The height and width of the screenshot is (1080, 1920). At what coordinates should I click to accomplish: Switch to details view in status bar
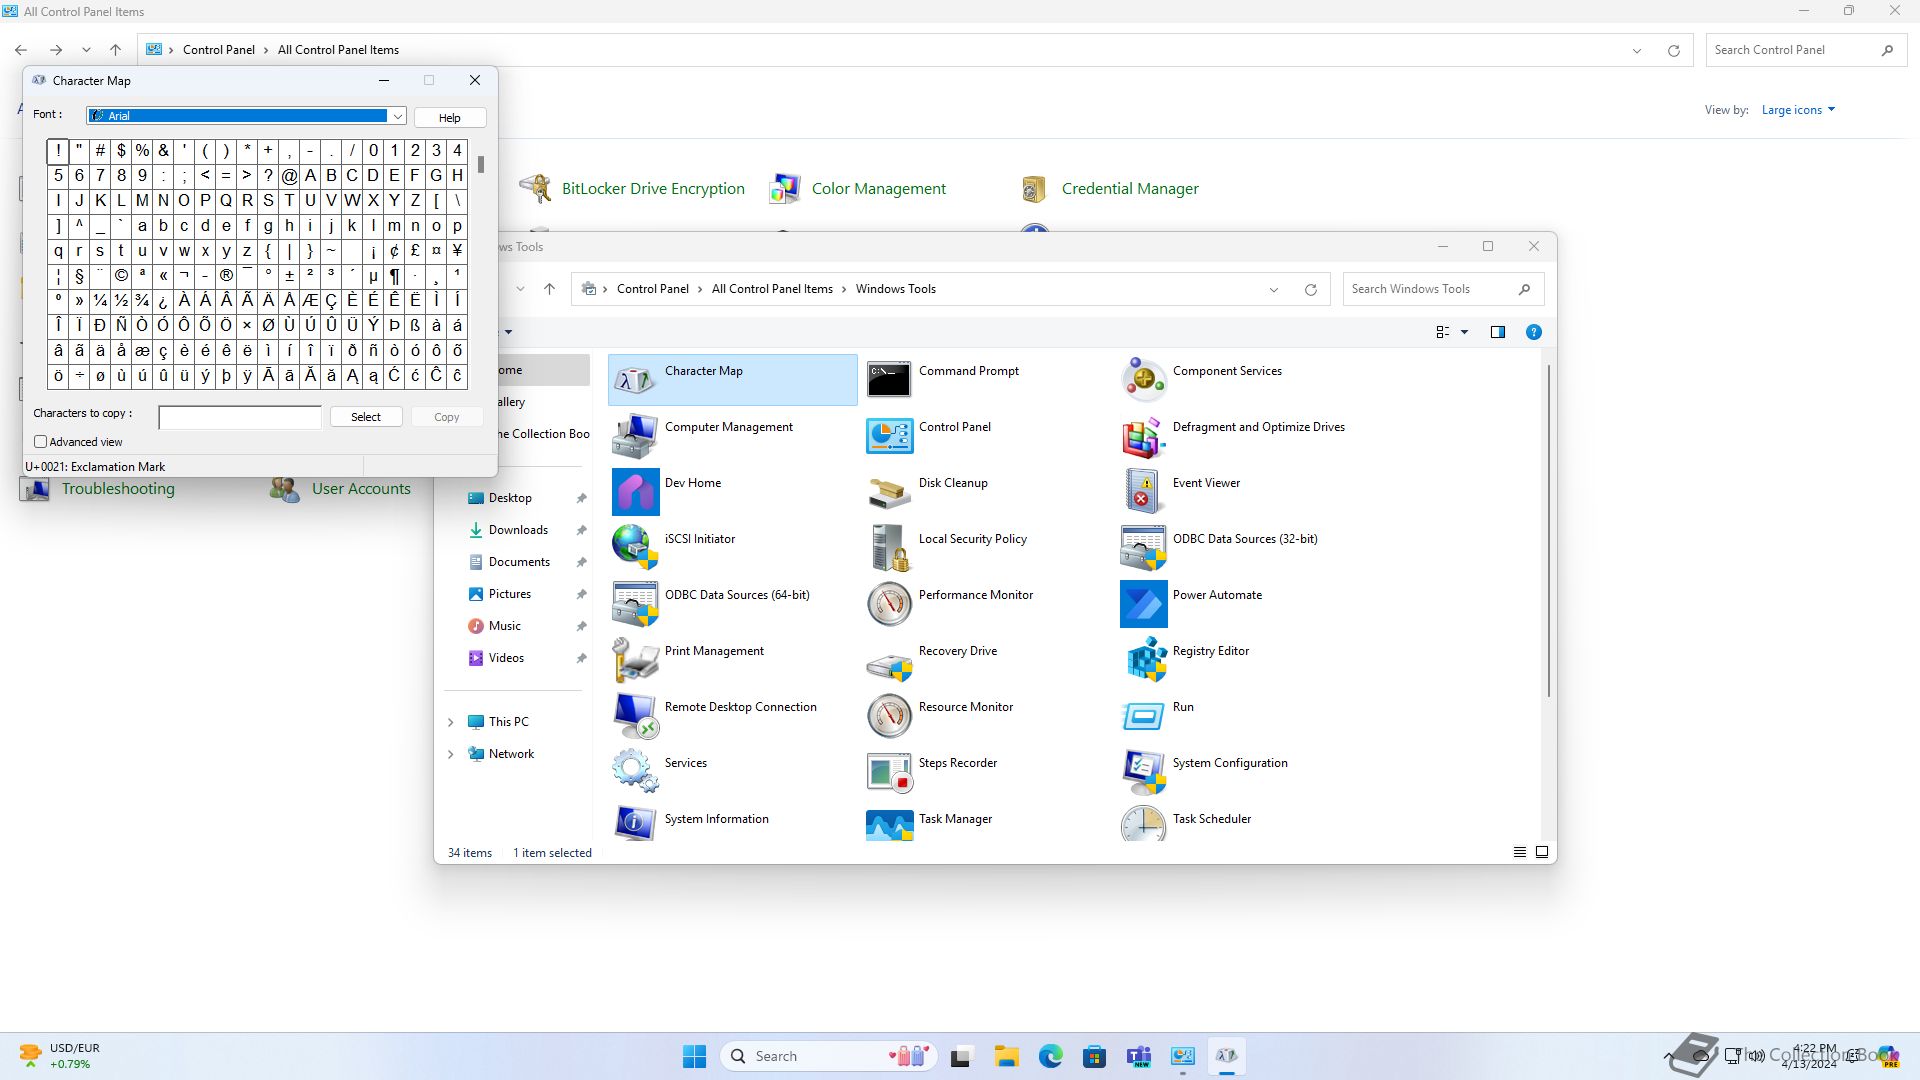[1520, 853]
